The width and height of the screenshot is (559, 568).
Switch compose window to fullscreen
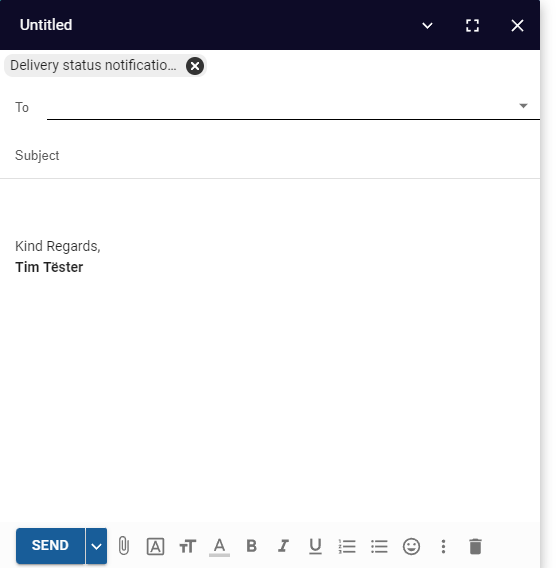472,26
